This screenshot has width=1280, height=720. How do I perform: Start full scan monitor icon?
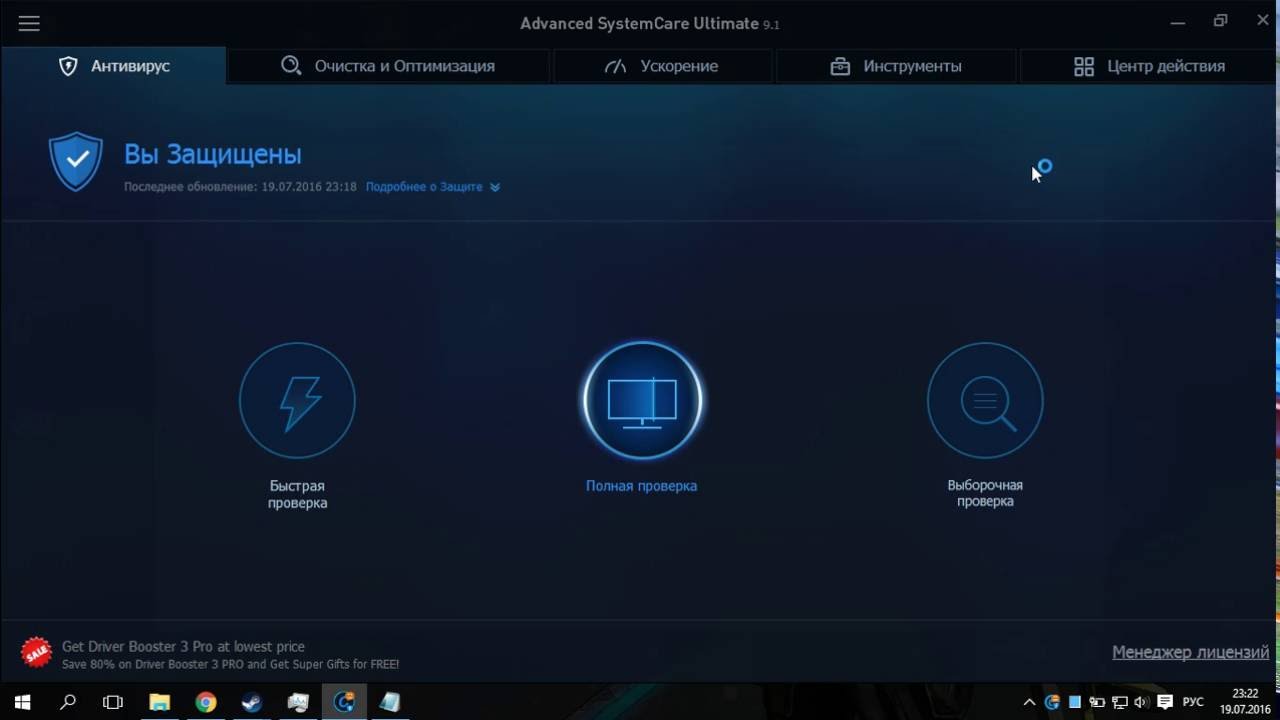(642, 400)
